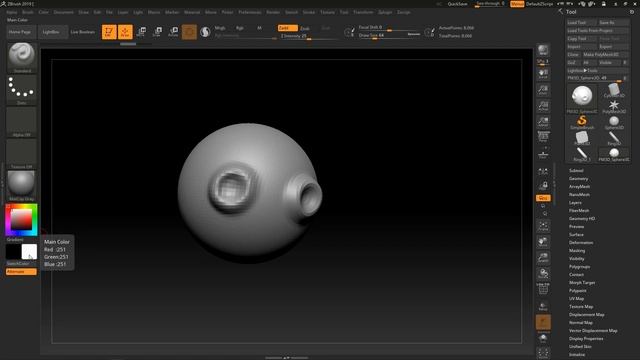Select the black secondary color swatch

[x=13, y=252]
